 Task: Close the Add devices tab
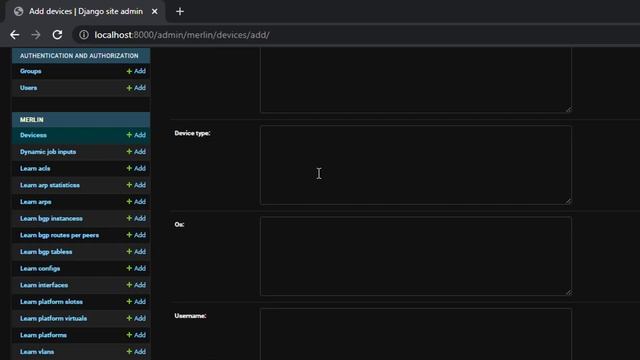click(x=154, y=11)
